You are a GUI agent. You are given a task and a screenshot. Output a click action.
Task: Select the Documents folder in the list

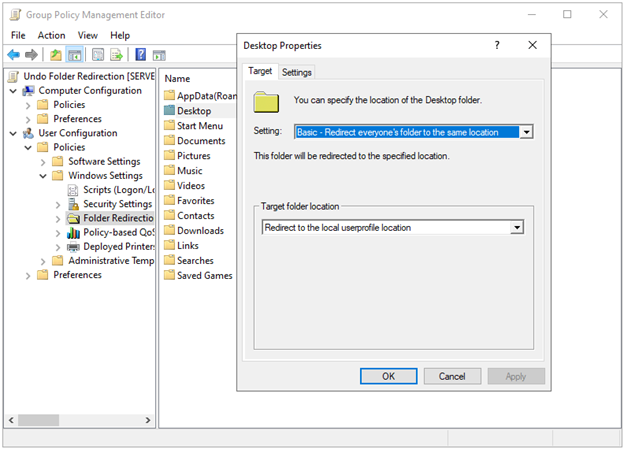pyautogui.click(x=200, y=141)
